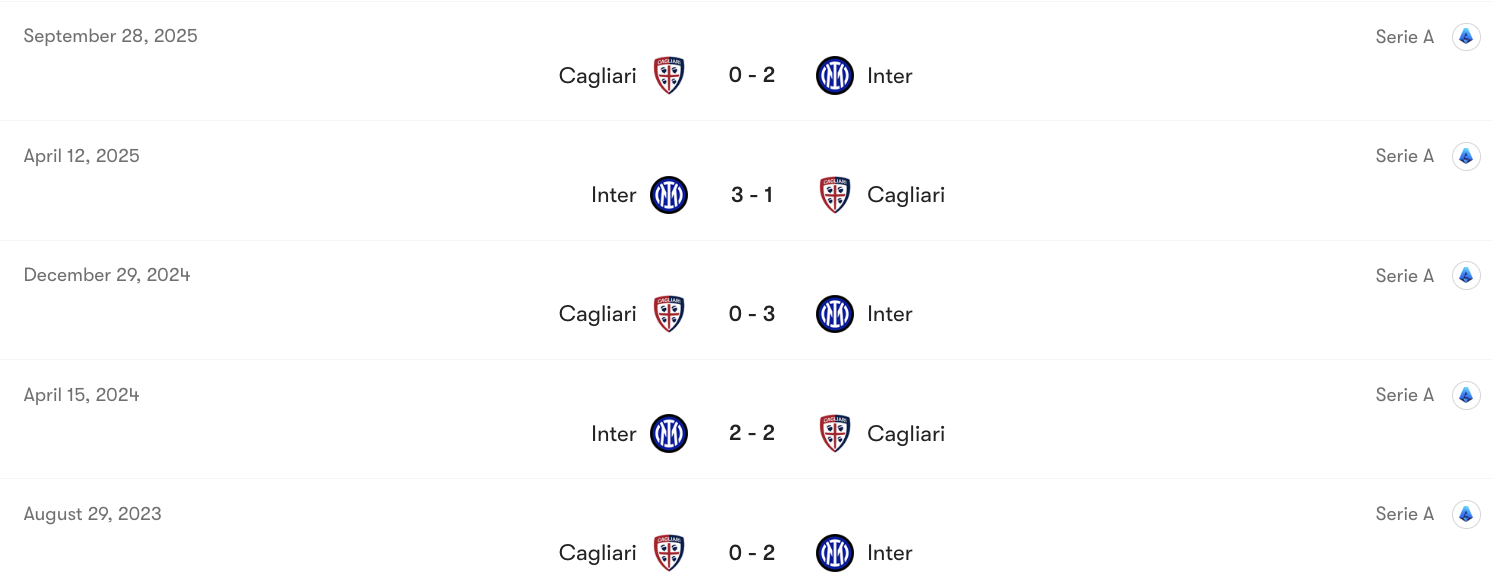Click the Serie A text on the April 15 row
1492x588 pixels.
1404,394
